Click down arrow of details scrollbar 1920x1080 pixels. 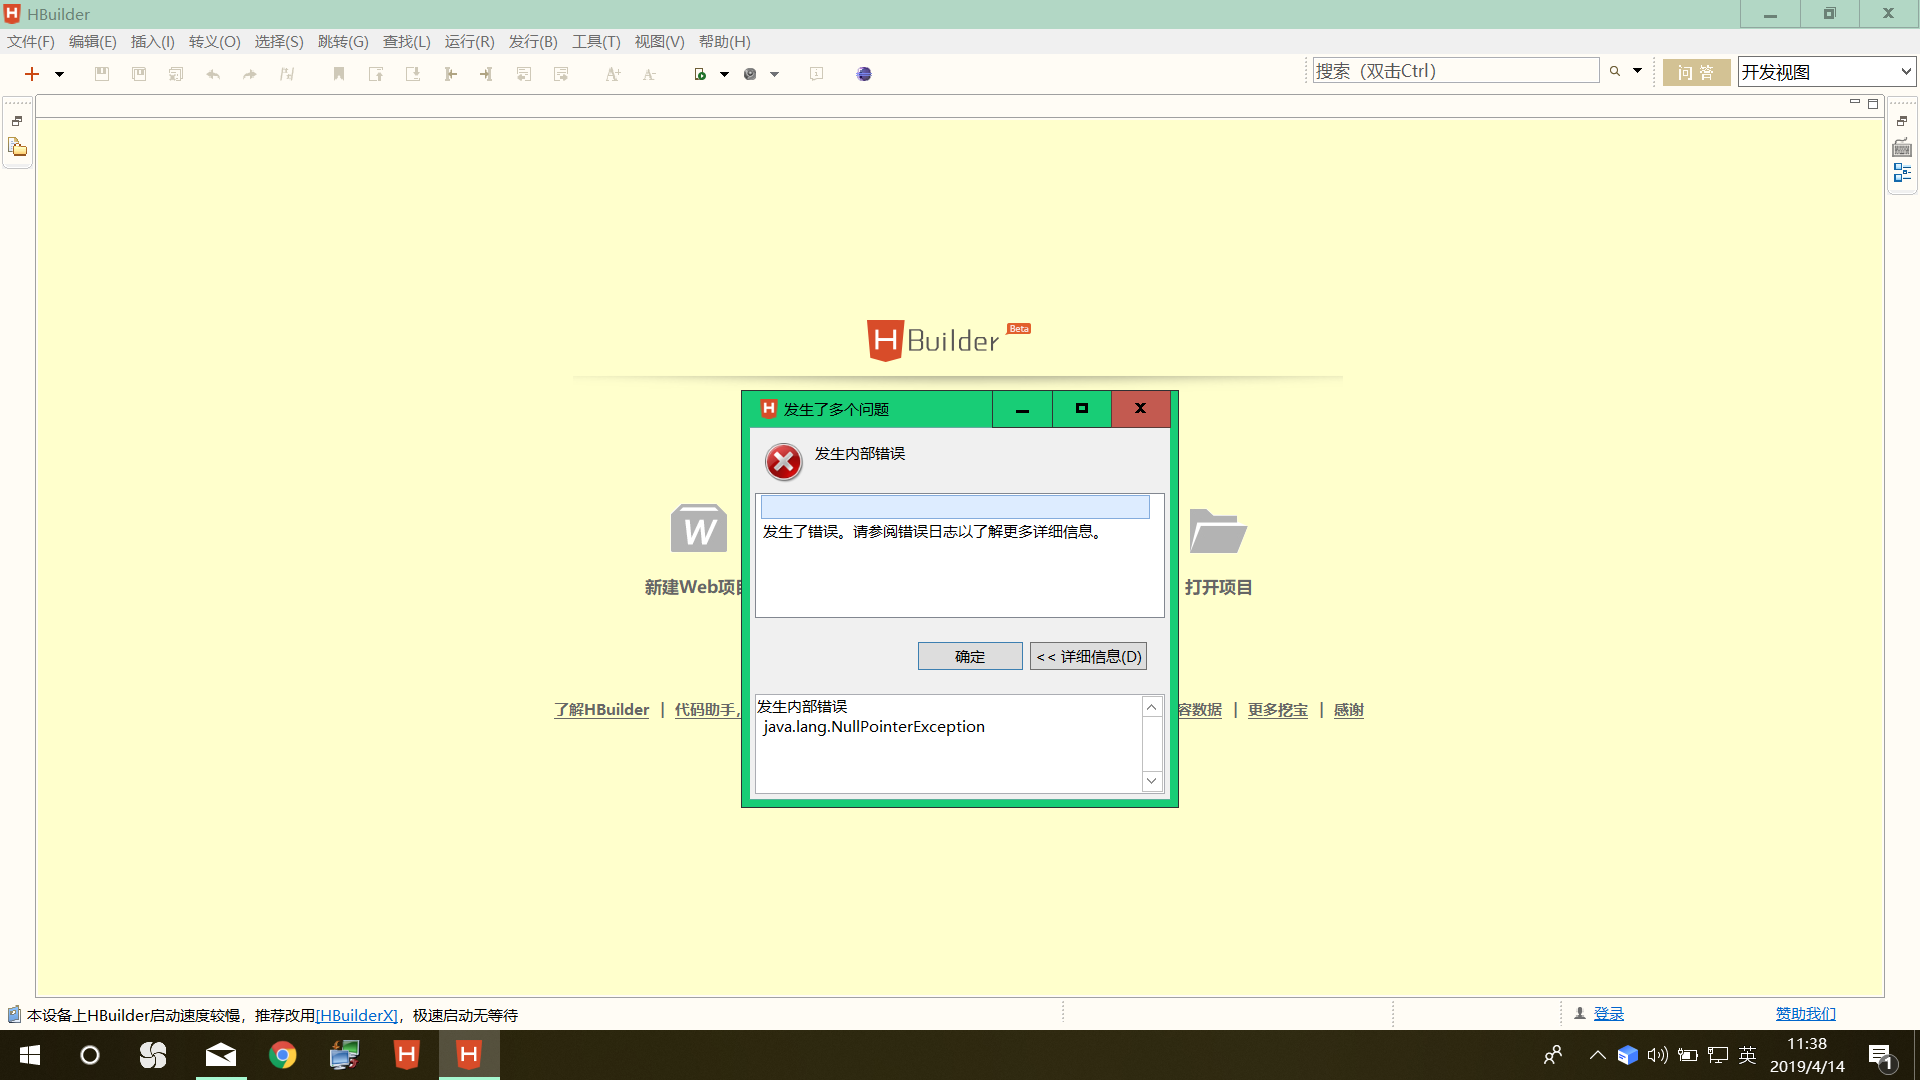tap(1152, 781)
